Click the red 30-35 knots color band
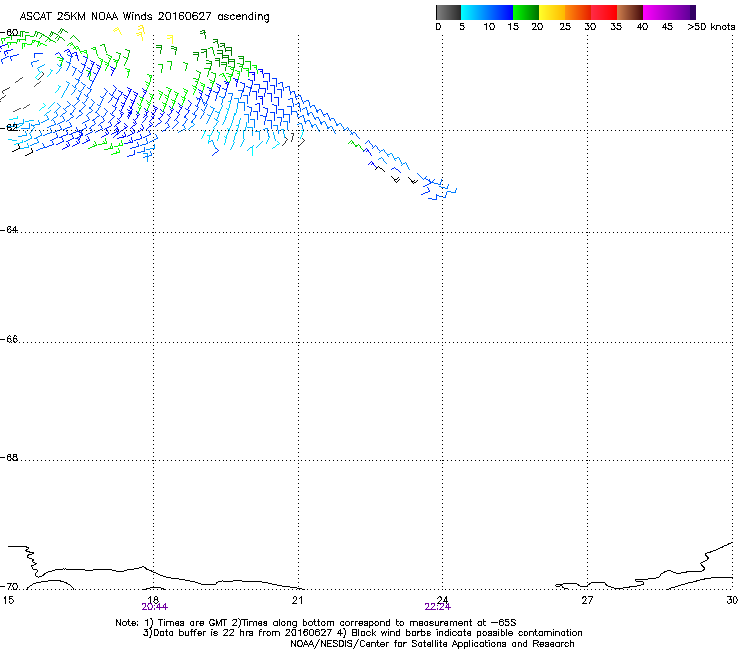Viewport: 740px width, 650px height. click(x=604, y=12)
